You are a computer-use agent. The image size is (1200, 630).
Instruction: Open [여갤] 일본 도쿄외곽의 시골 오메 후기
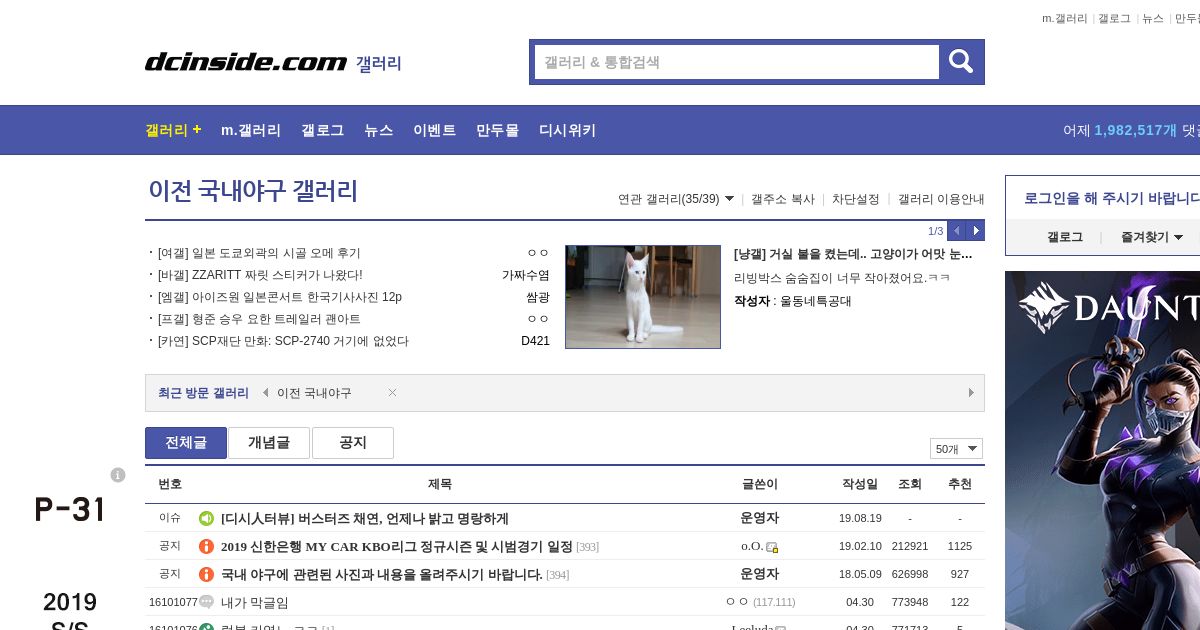(259, 253)
